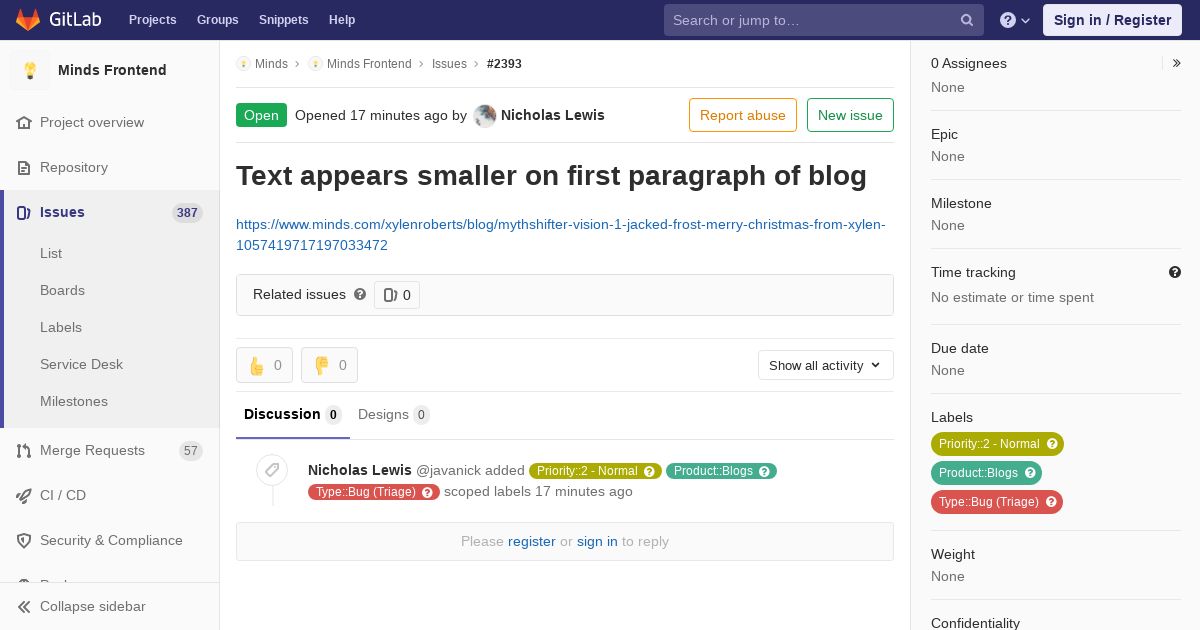Open the minds.com blog URL link
Viewport: 1200px width, 630px height.
coord(560,235)
